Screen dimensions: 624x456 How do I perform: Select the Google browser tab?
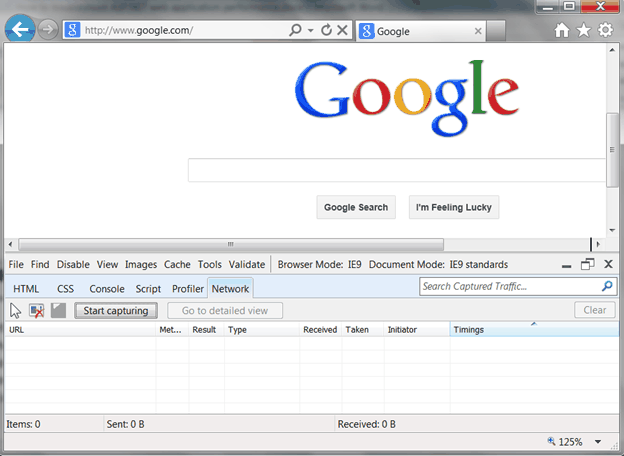[421, 31]
